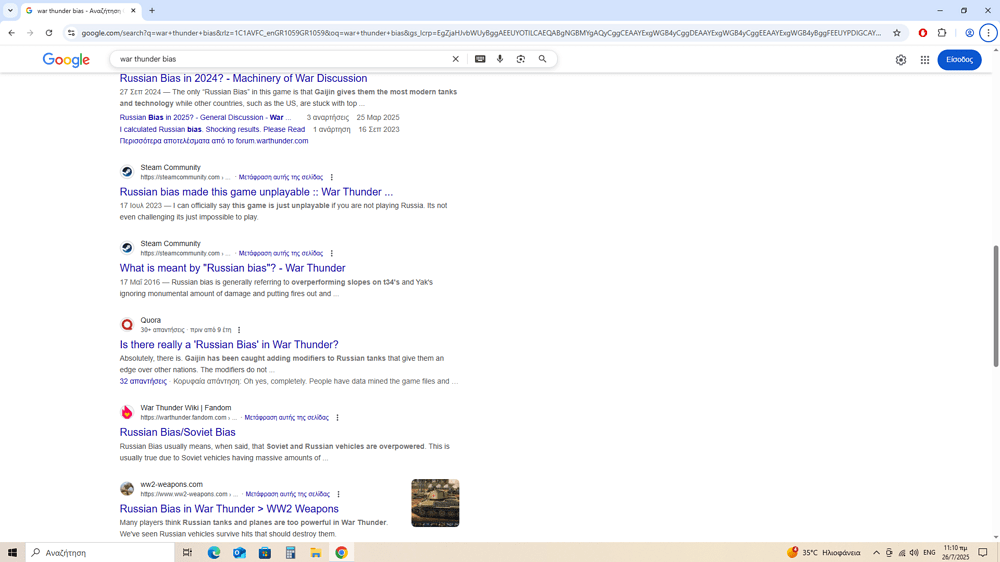Open 'I calculated Russian bias. Shocking results' link
The height and width of the screenshot is (562, 1000).
(212, 129)
